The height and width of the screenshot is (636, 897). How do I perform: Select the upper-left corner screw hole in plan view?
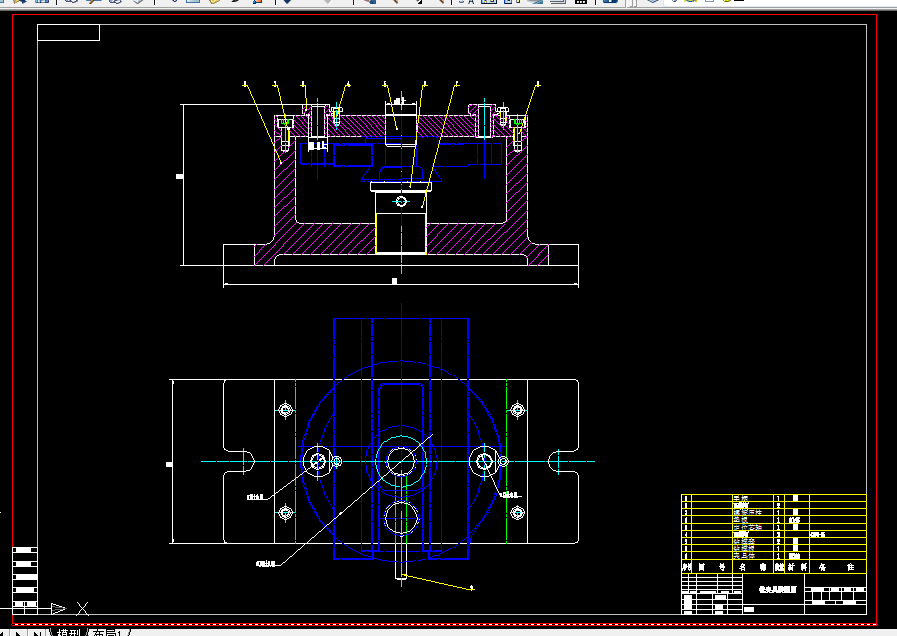[285, 410]
